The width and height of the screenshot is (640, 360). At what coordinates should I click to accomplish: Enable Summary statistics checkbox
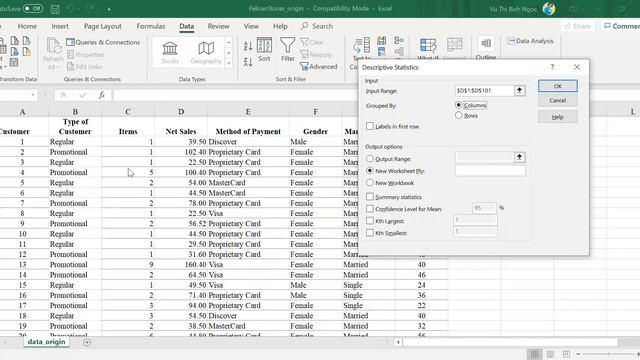pos(370,197)
